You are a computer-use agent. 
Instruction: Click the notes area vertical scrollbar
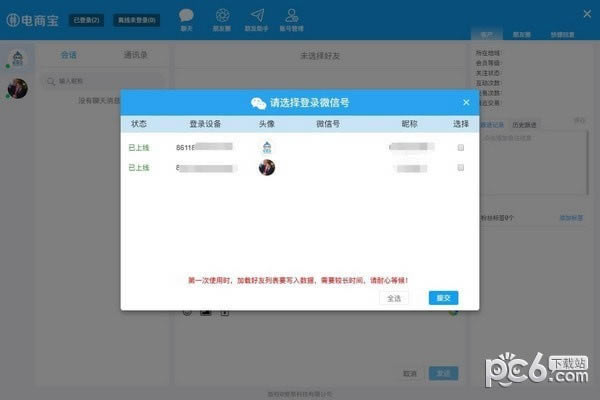pyautogui.click(x=587, y=163)
